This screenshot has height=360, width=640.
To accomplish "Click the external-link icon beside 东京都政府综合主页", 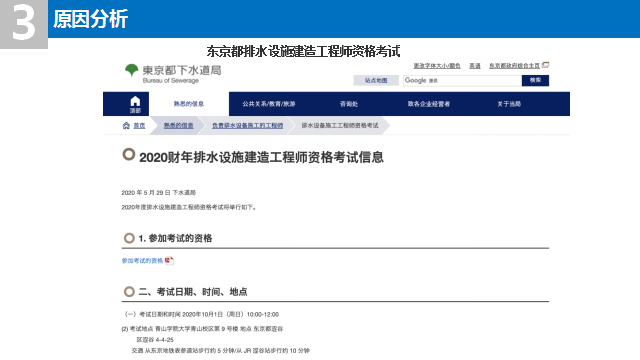I will (545, 65).
